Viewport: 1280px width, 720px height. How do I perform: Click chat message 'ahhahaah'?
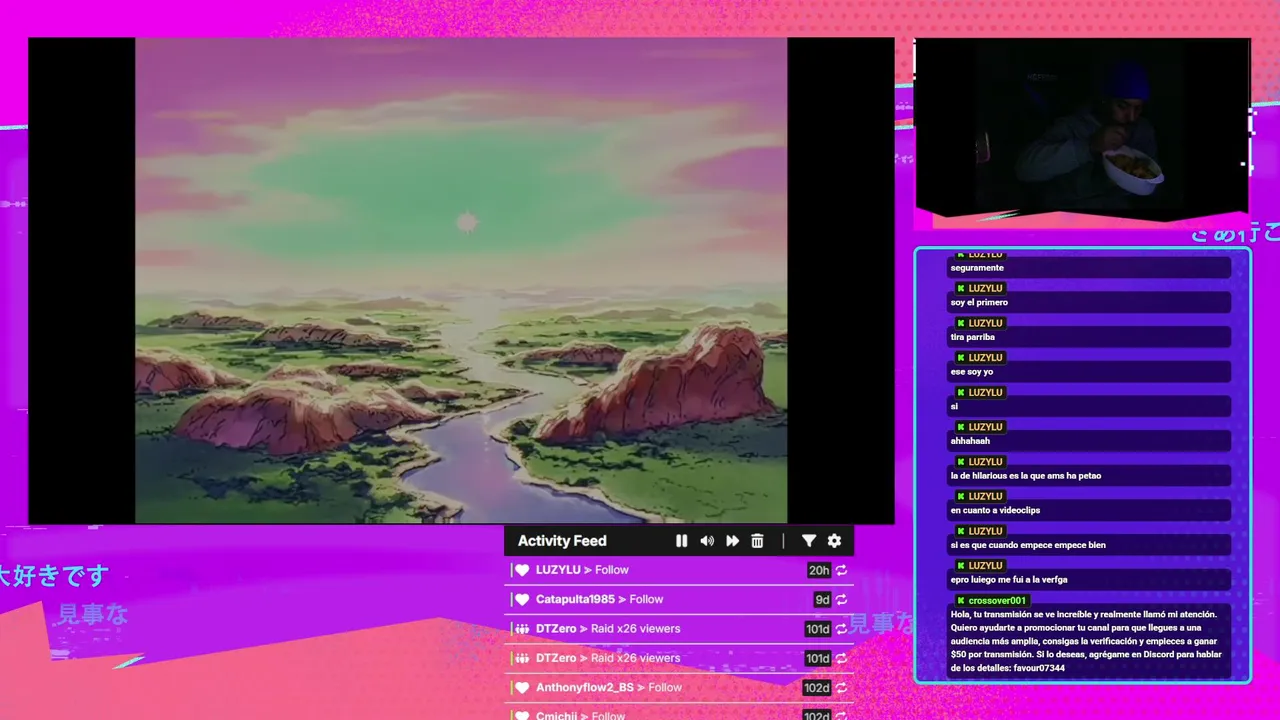tap(970, 441)
